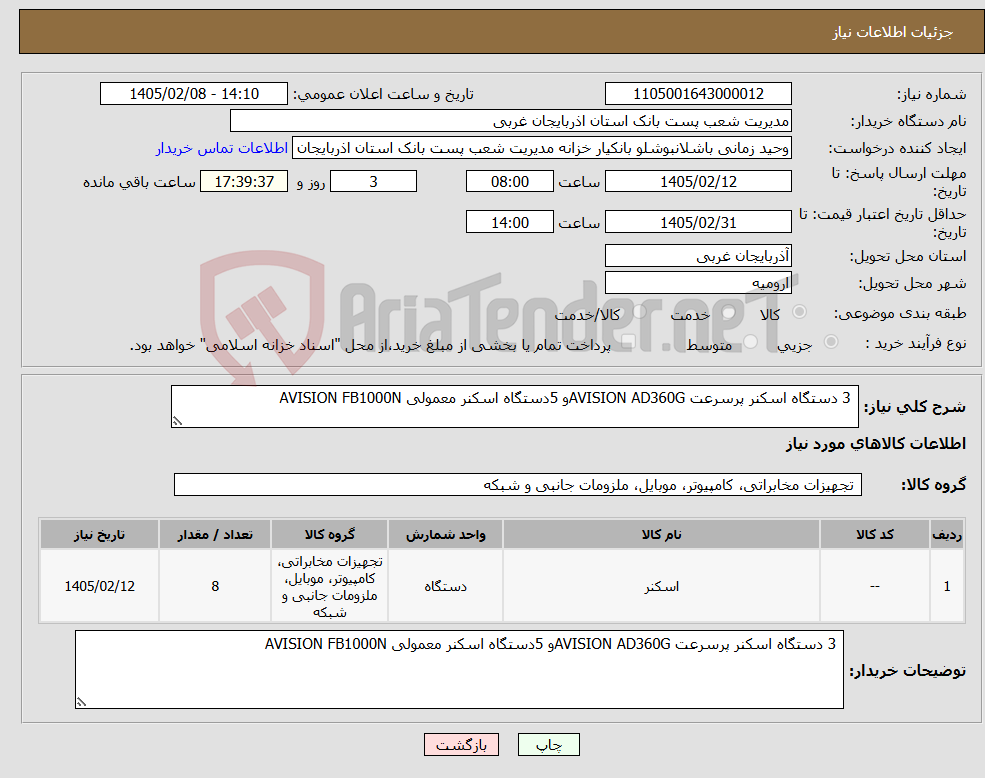Screen dimensions: 985x778
Task: Click the buyer organization name field
Action: click(511, 121)
